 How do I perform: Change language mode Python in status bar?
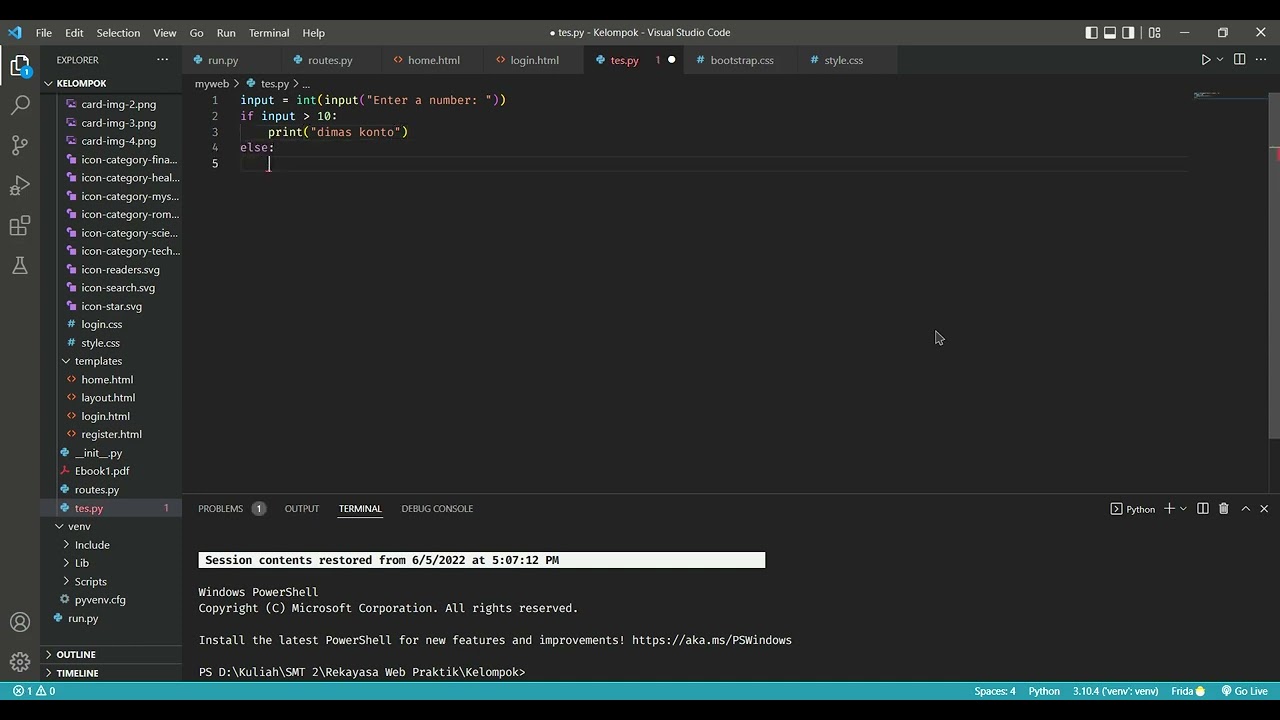point(1044,691)
